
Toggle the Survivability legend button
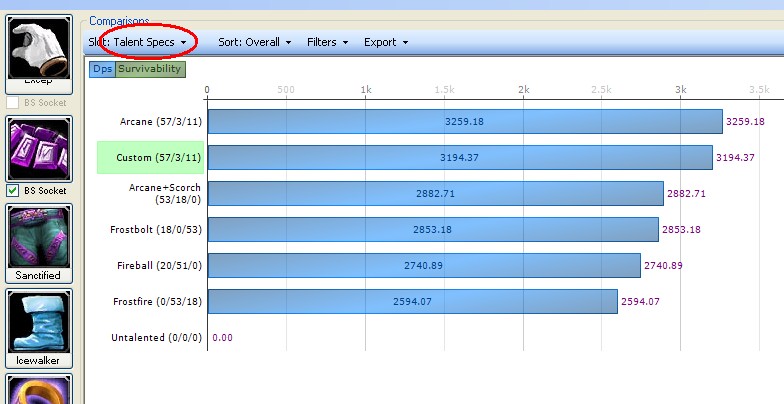pos(150,70)
